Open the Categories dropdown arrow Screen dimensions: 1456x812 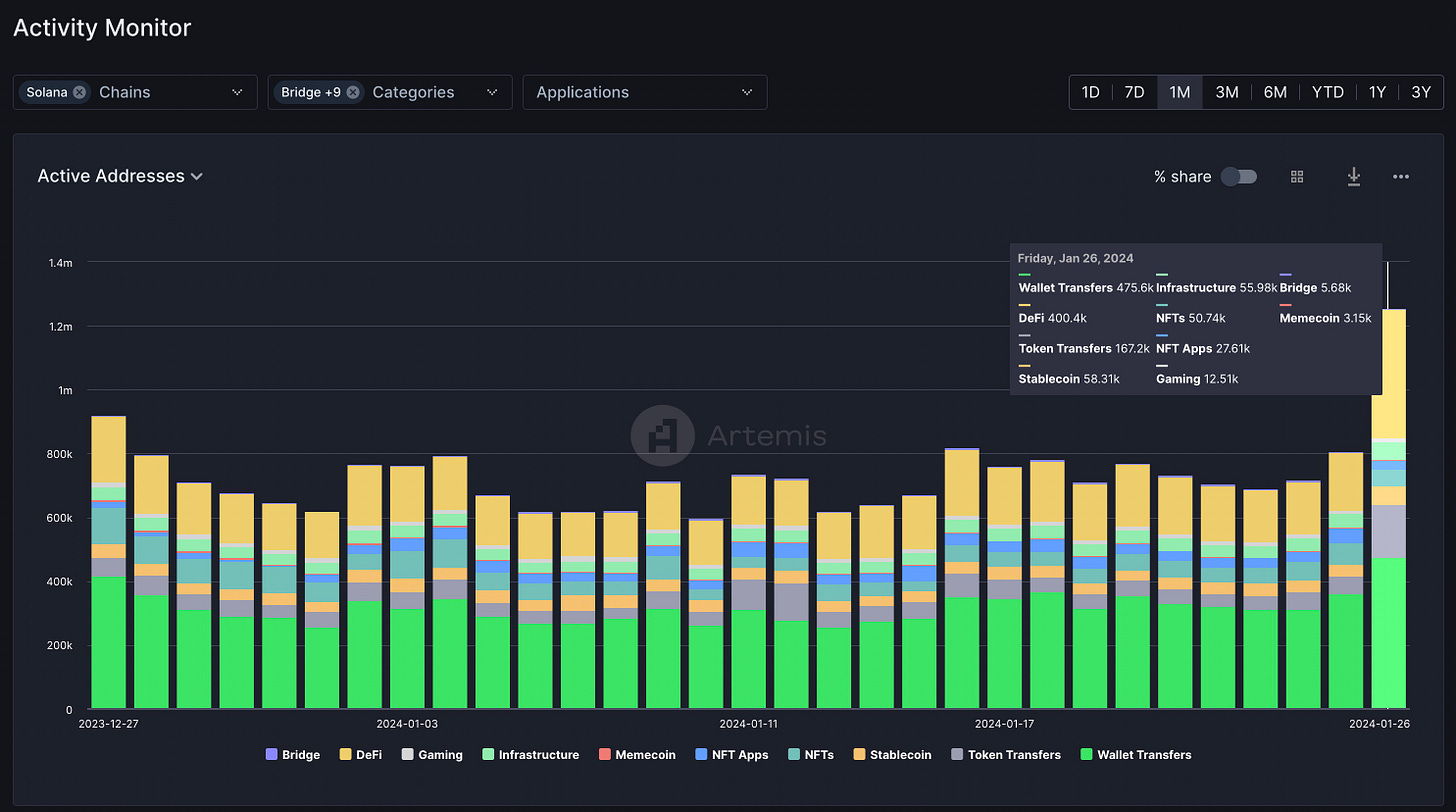(492, 92)
